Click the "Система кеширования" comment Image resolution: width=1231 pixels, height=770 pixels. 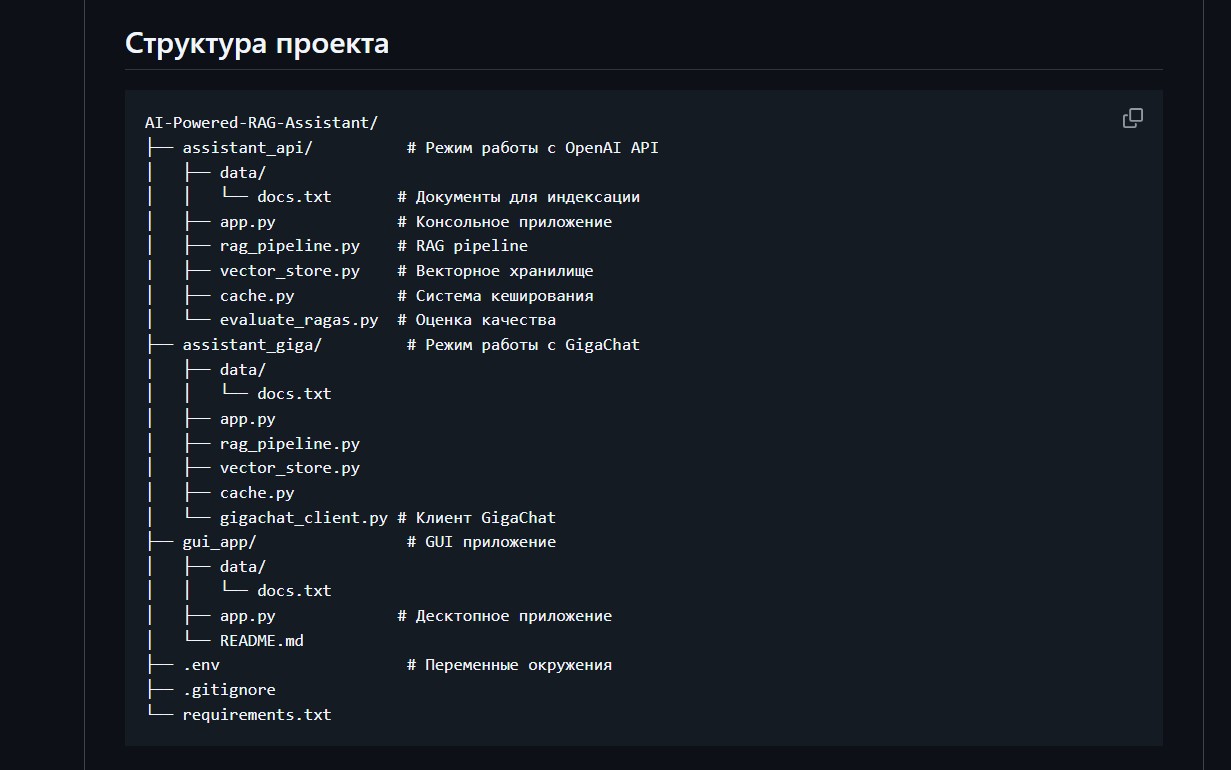504,296
